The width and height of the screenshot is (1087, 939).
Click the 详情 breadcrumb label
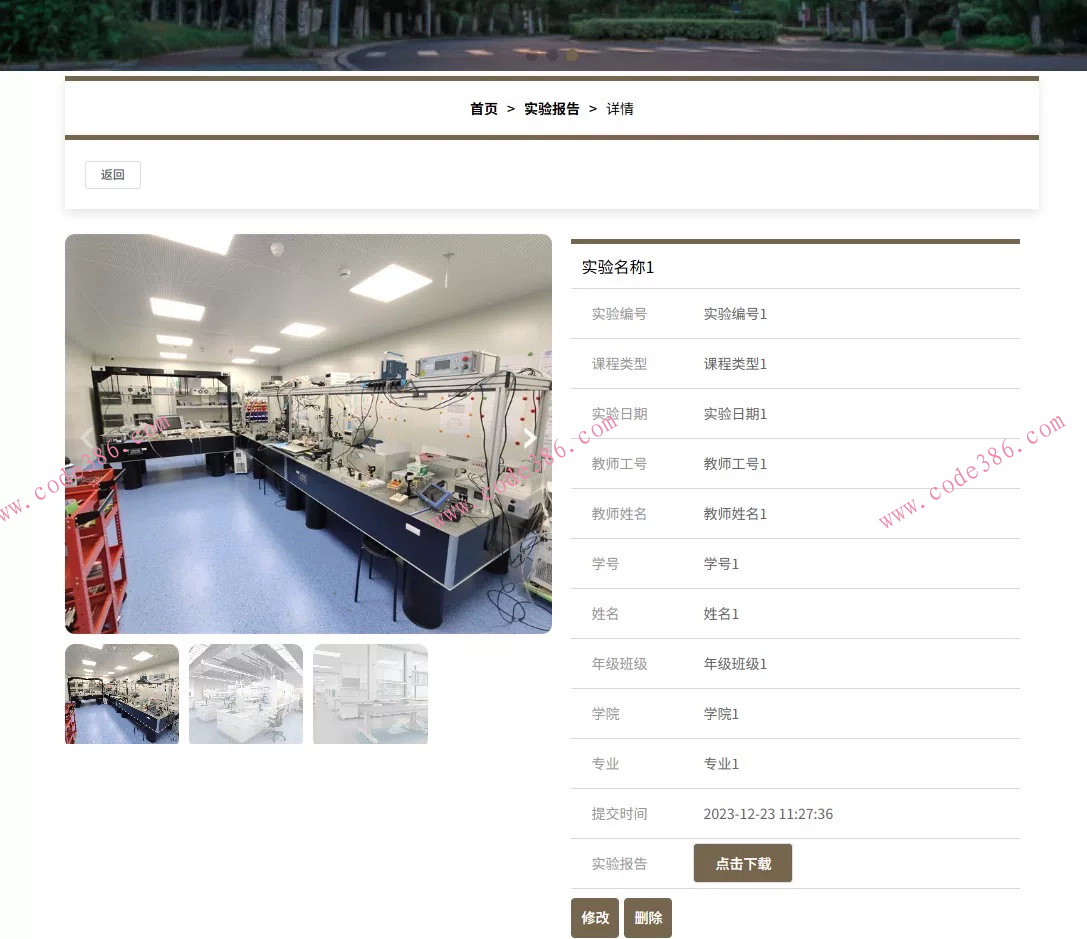(x=619, y=109)
